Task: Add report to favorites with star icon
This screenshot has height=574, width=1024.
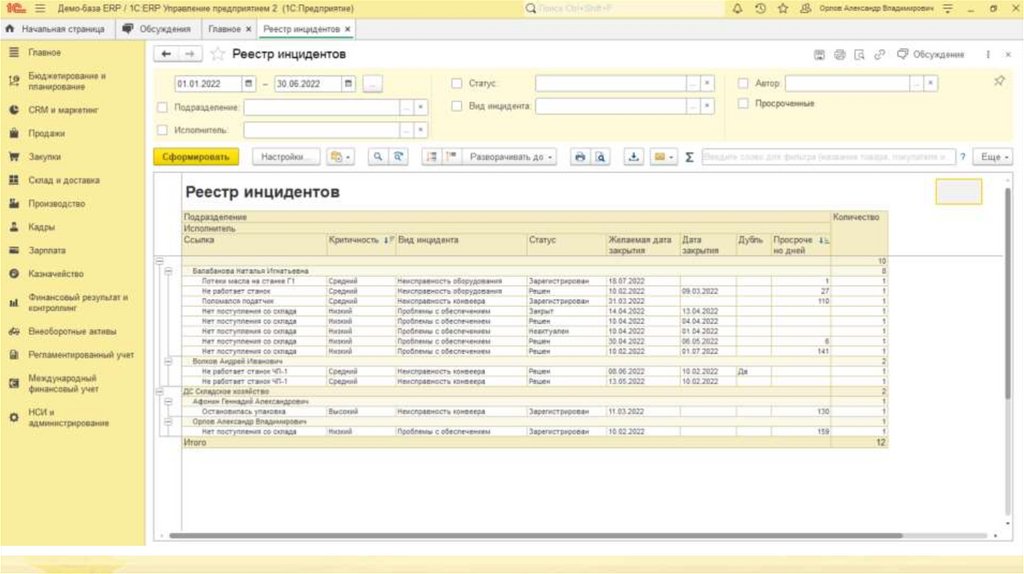Action: [217, 54]
